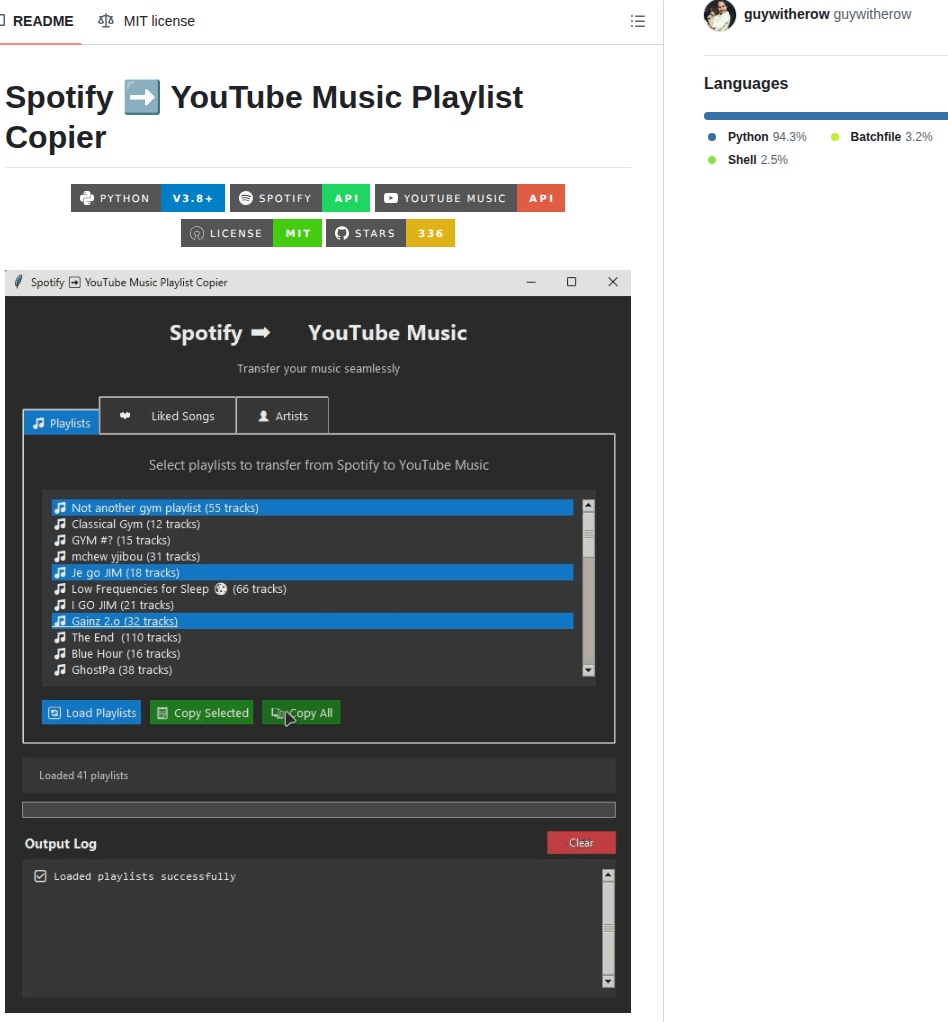
Task: Maximize the Playlist Copier window
Action: click(572, 282)
